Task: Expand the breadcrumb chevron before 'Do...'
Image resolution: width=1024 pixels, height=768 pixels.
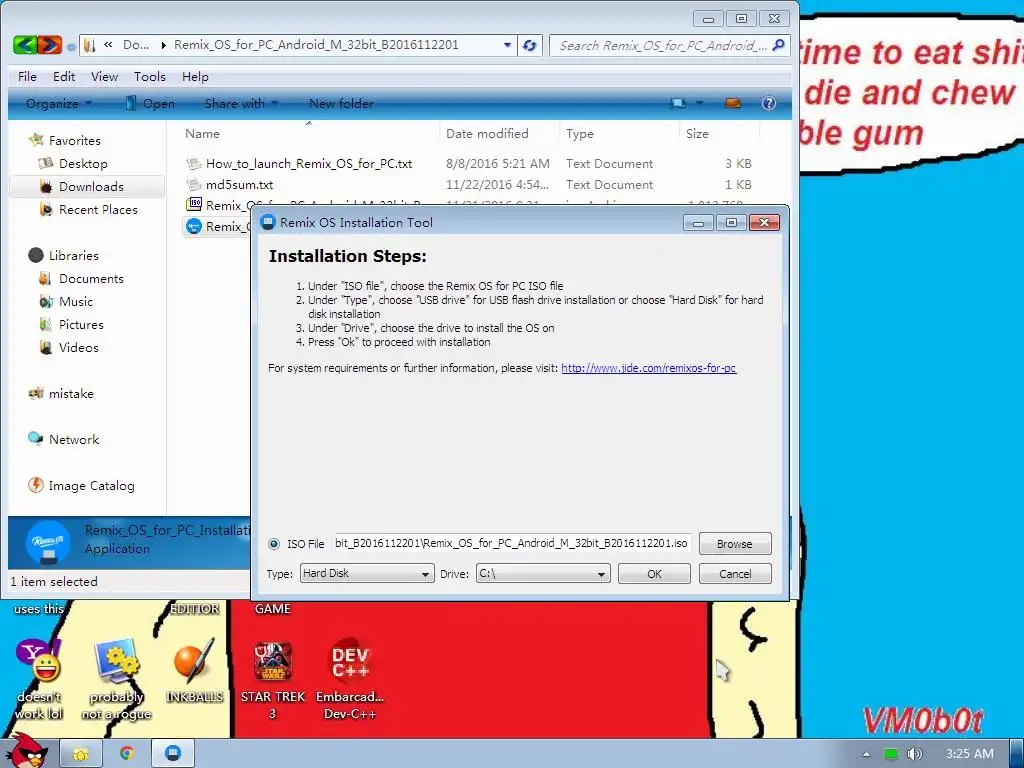Action: tap(108, 45)
